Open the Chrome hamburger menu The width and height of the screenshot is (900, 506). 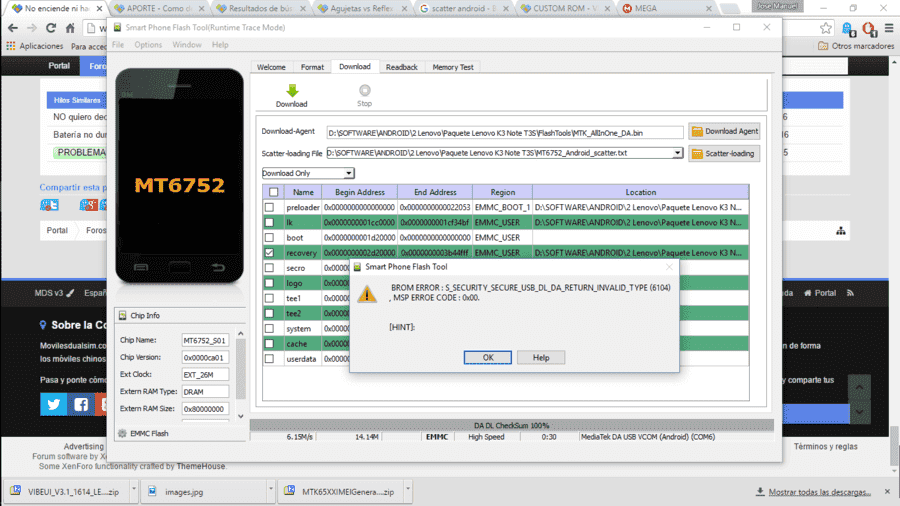pos(889,28)
